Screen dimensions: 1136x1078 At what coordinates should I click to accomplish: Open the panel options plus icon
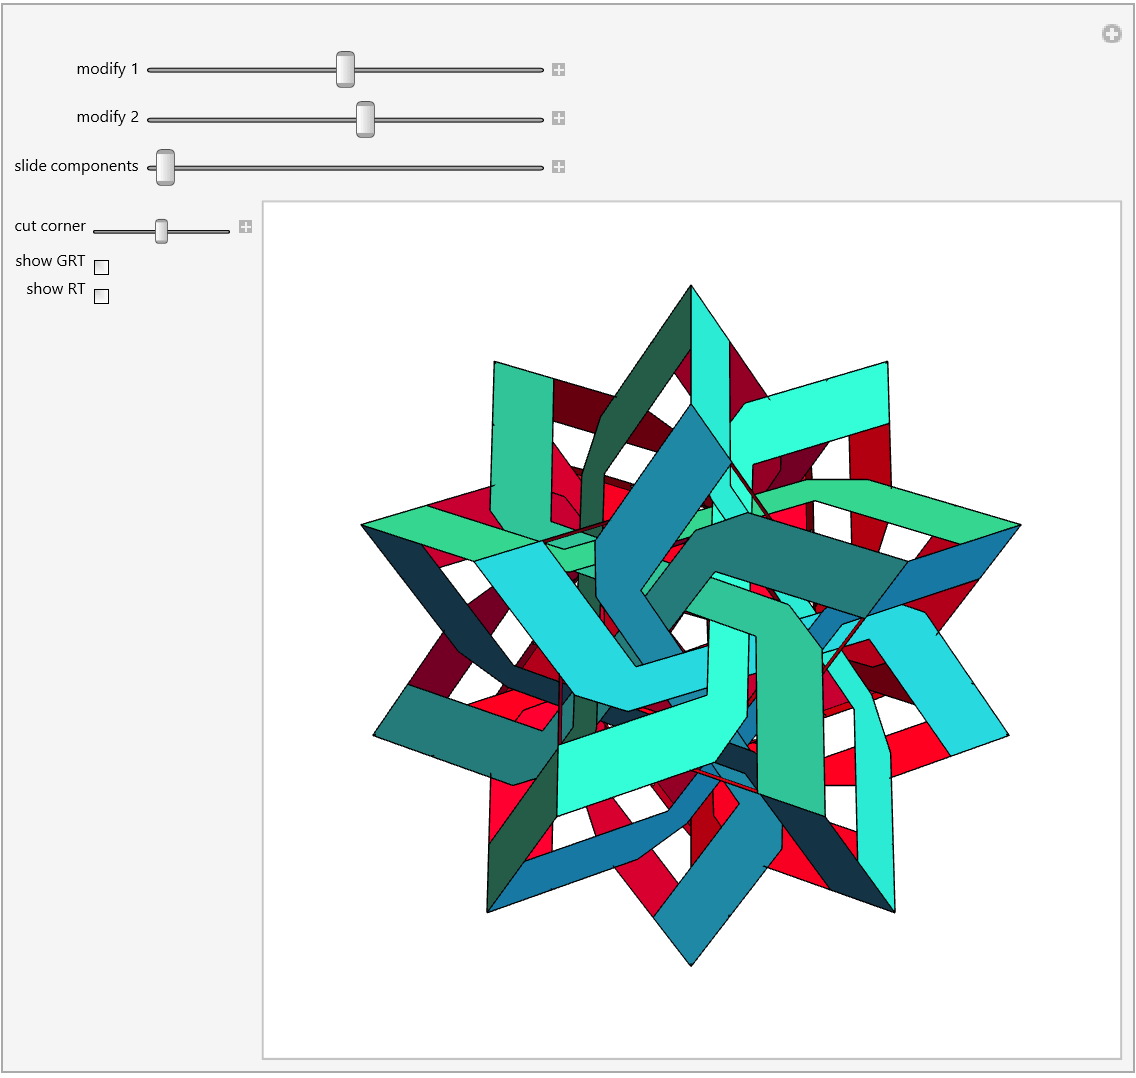pos(1111,33)
